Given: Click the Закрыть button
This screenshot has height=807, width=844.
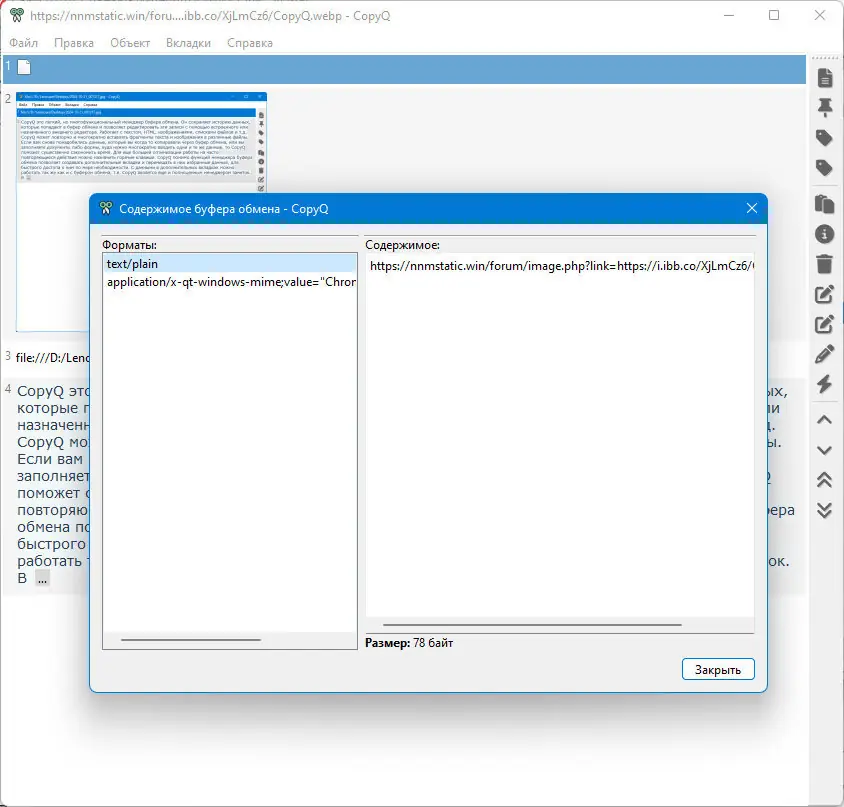Looking at the screenshot, I should point(718,669).
